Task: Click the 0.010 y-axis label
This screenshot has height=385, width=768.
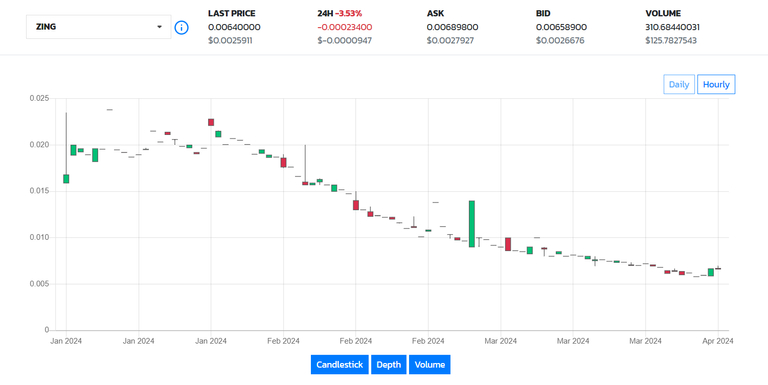Action: [40, 238]
